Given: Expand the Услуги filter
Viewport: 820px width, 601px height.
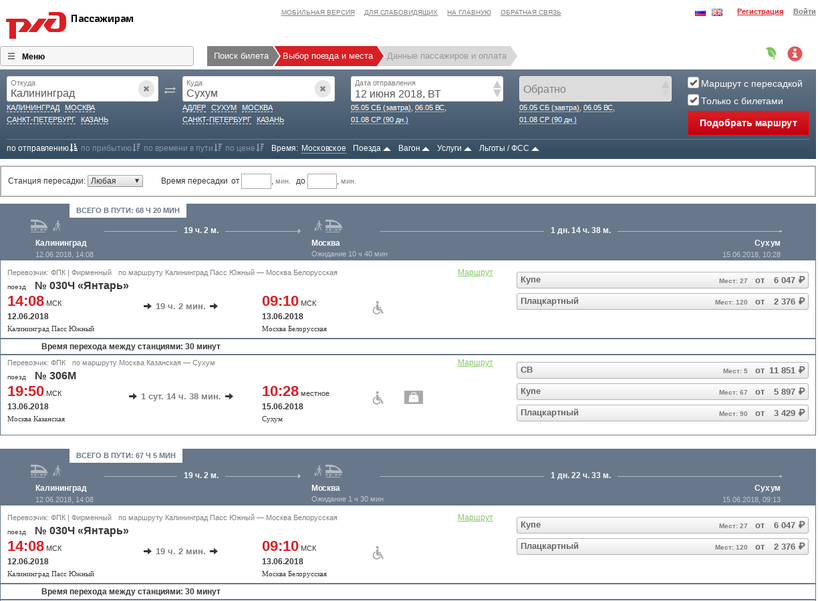Looking at the screenshot, I should 454,148.
